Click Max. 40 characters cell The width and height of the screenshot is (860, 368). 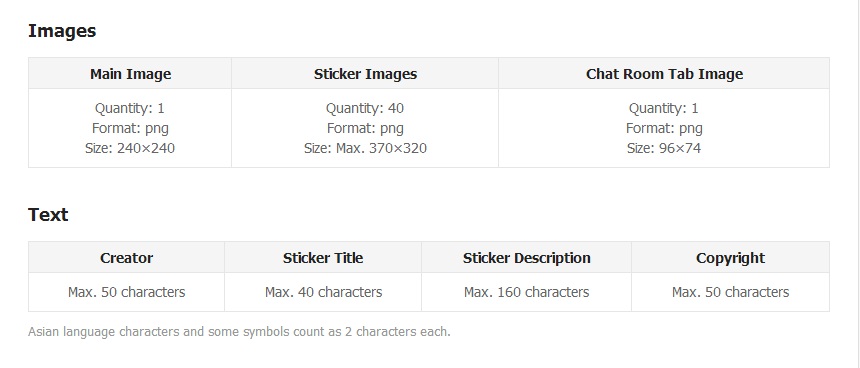pos(323,292)
